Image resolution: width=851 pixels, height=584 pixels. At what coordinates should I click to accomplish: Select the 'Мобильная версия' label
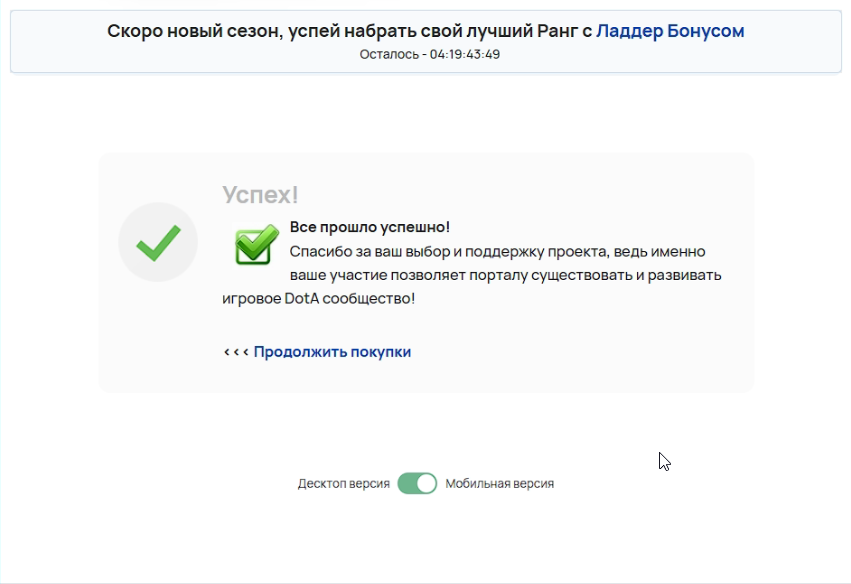tap(500, 483)
